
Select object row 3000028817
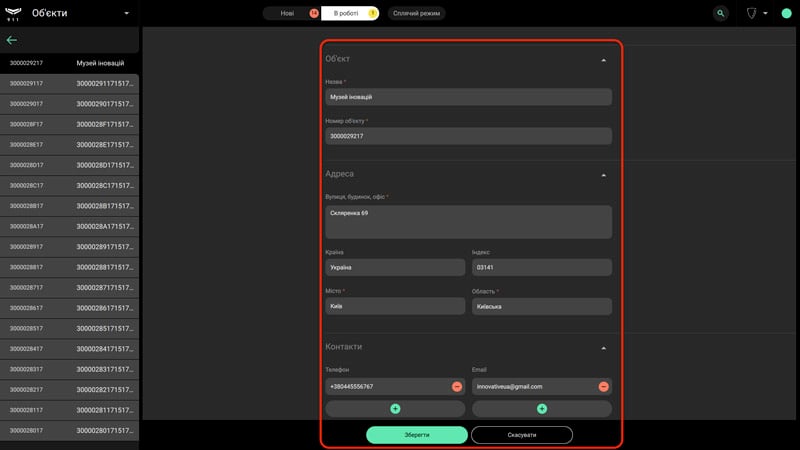(69, 267)
